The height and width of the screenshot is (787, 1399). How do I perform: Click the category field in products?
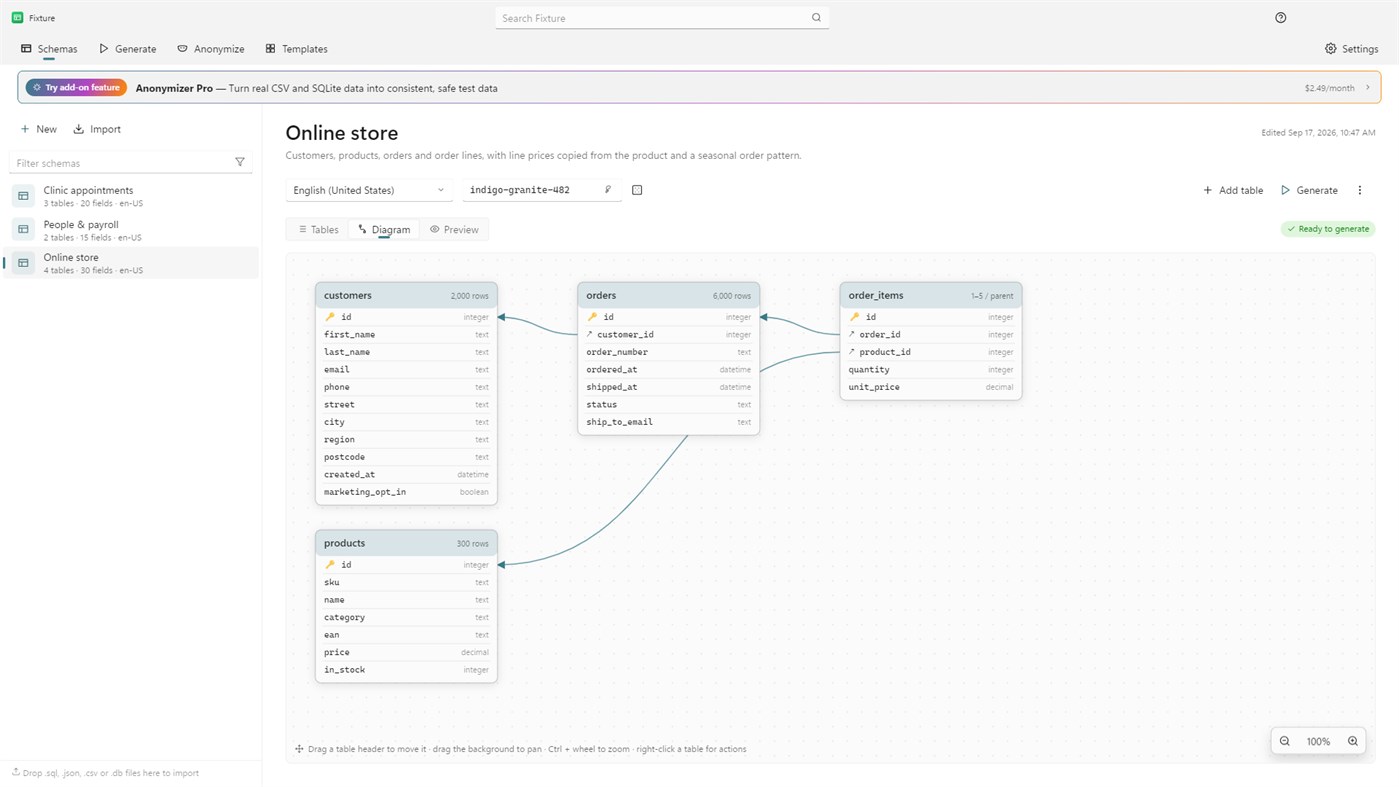(406, 617)
